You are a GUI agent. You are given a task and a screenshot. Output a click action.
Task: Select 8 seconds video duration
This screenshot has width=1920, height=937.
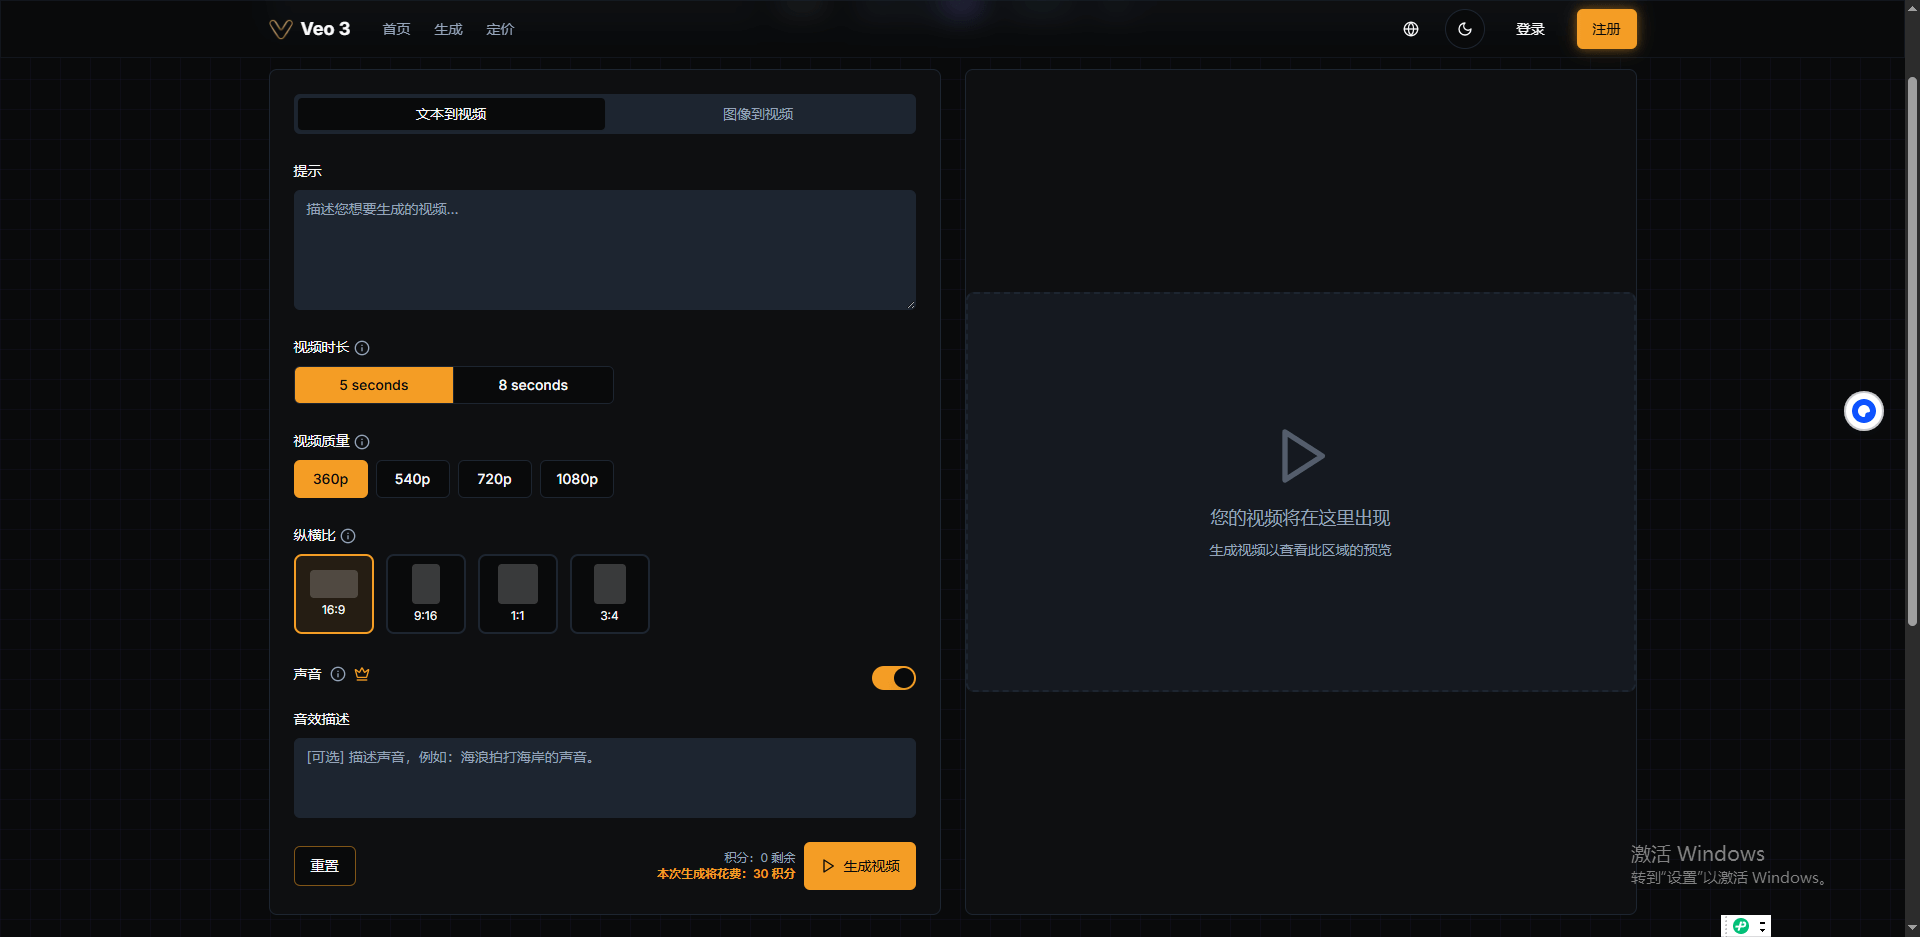tap(533, 385)
